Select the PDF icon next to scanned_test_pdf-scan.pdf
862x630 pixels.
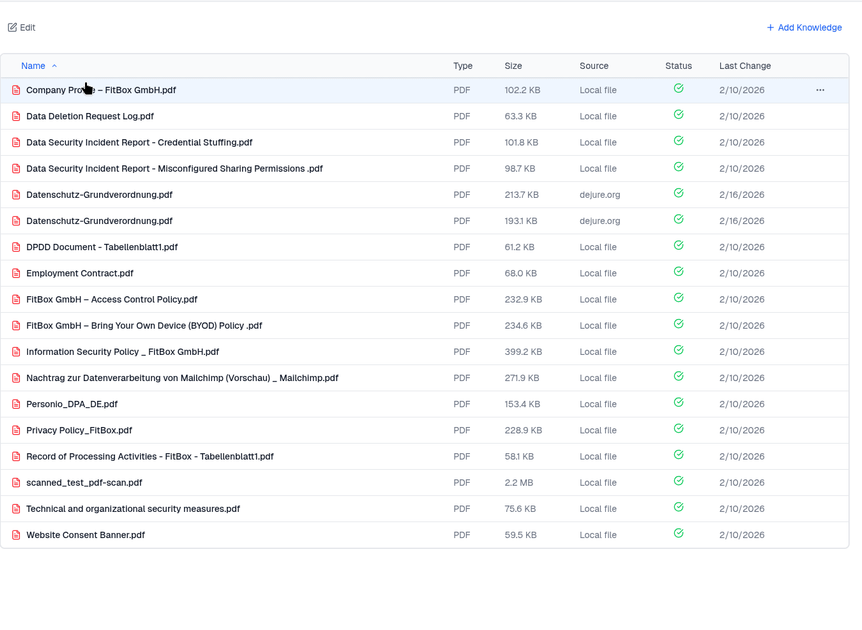[x=16, y=482]
